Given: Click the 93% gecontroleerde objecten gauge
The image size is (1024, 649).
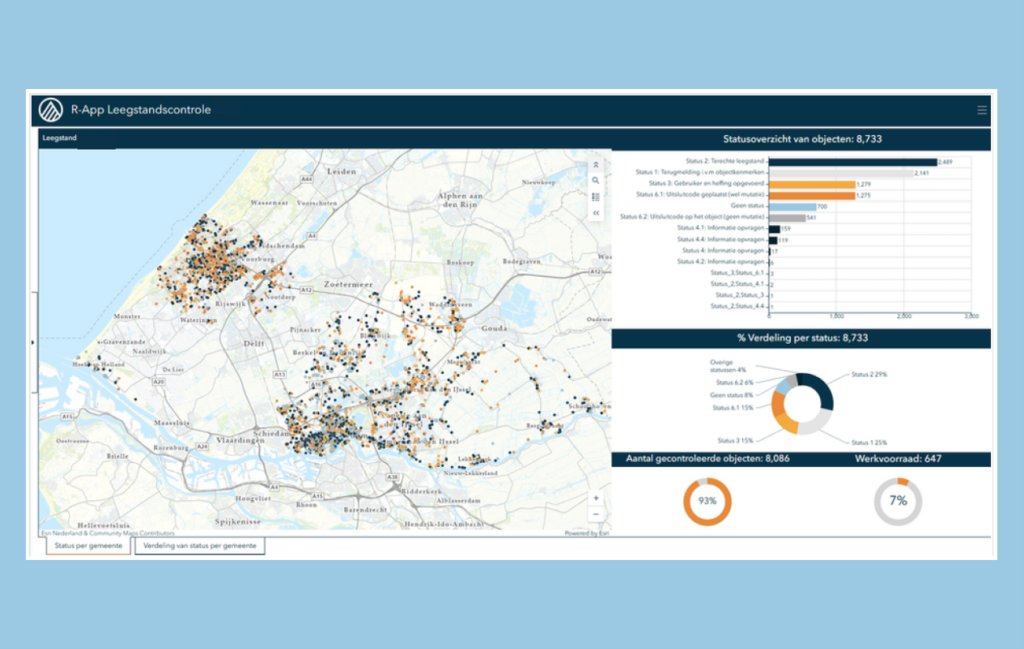Looking at the screenshot, I should click(707, 501).
